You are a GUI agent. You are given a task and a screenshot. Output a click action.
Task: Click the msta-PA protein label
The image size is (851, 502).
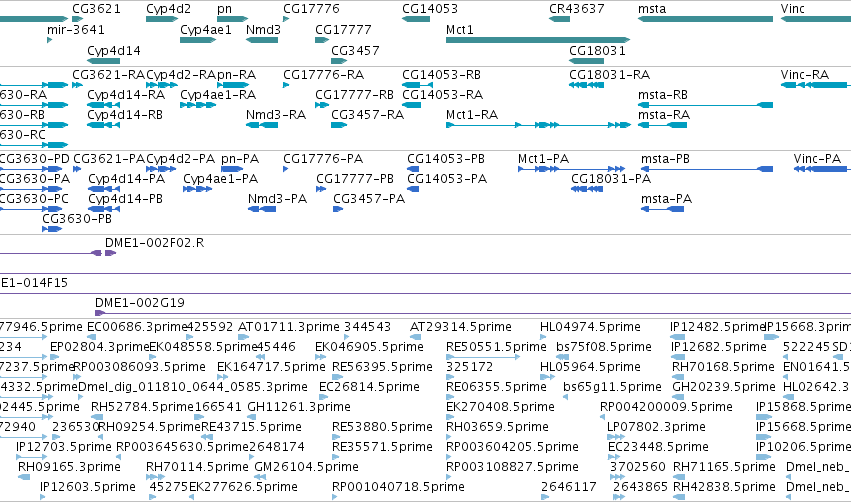(666, 199)
